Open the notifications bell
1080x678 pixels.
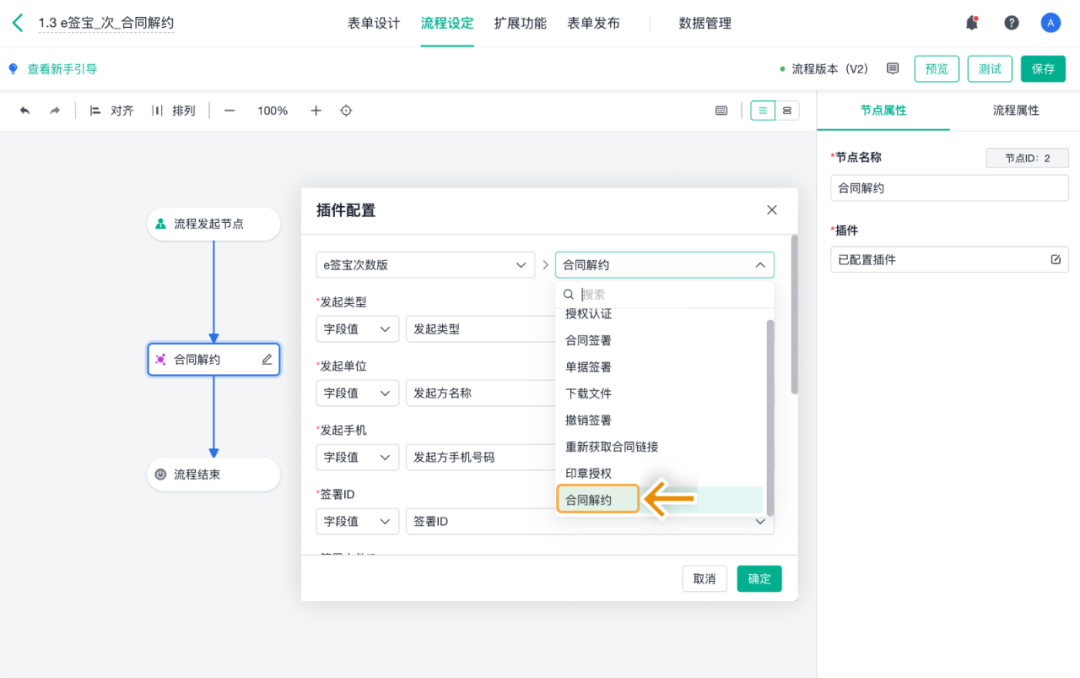972,23
